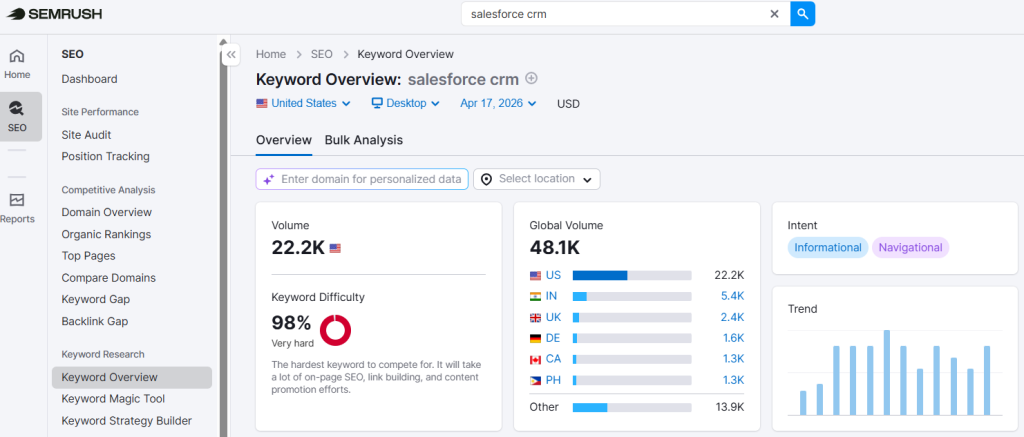Open Domain Overview in the sidebar
This screenshot has height=437, width=1024.
click(x=106, y=212)
